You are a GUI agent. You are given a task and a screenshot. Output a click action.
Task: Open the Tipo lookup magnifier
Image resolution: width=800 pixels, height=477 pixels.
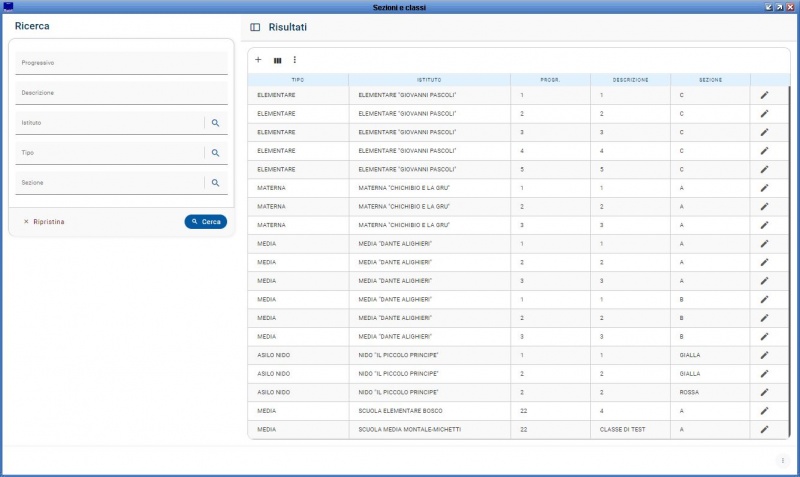(x=215, y=153)
